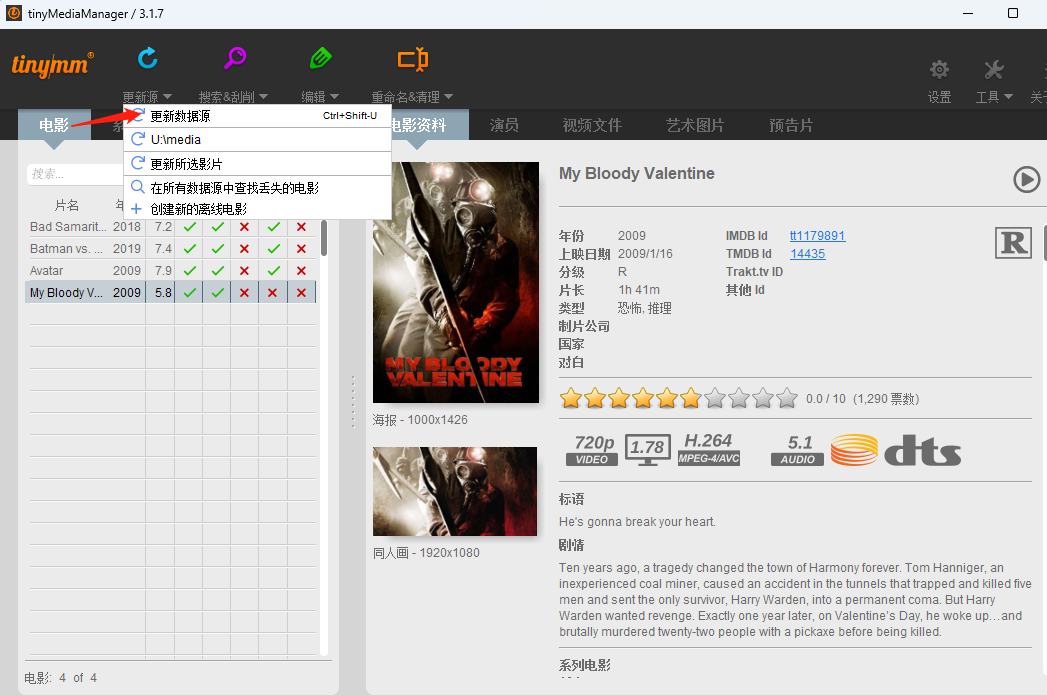This screenshot has width=1047, height=696.
Task: Switch to the 演员 tab
Action: 504,125
